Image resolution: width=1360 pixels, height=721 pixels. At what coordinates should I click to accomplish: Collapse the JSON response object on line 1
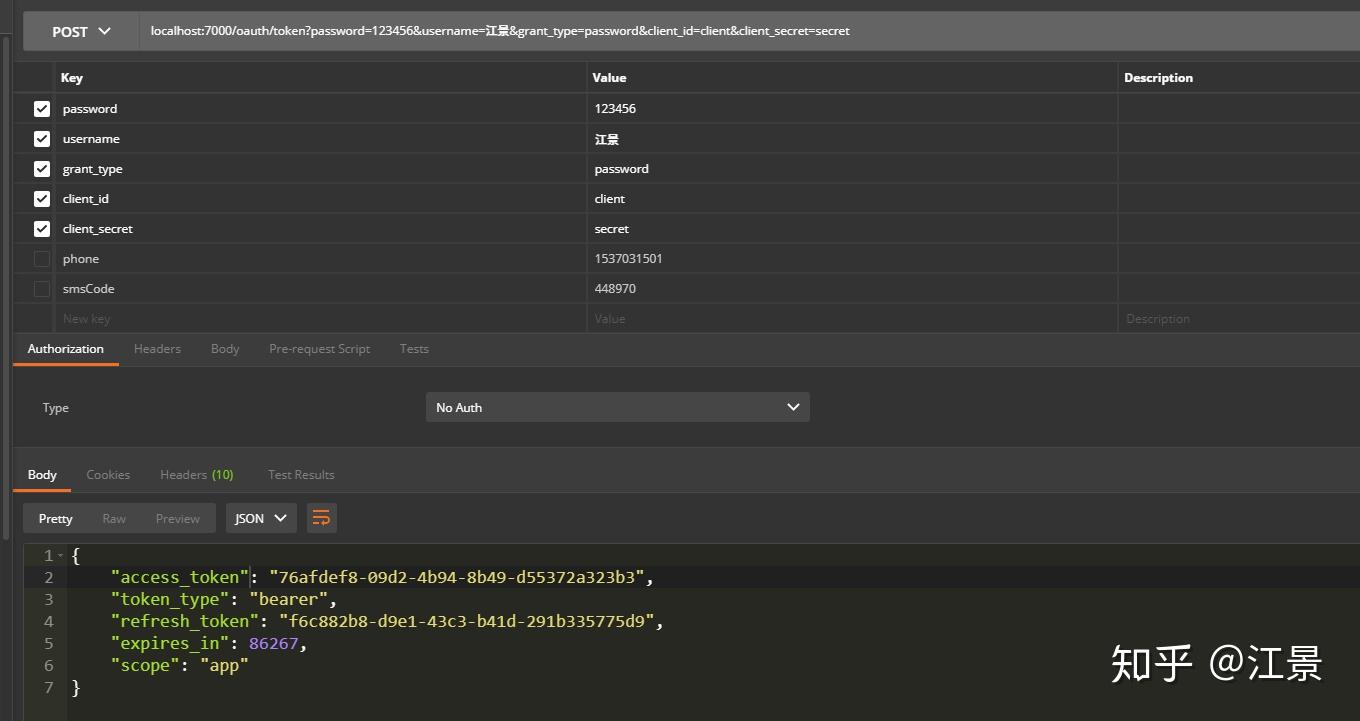coord(58,555)
